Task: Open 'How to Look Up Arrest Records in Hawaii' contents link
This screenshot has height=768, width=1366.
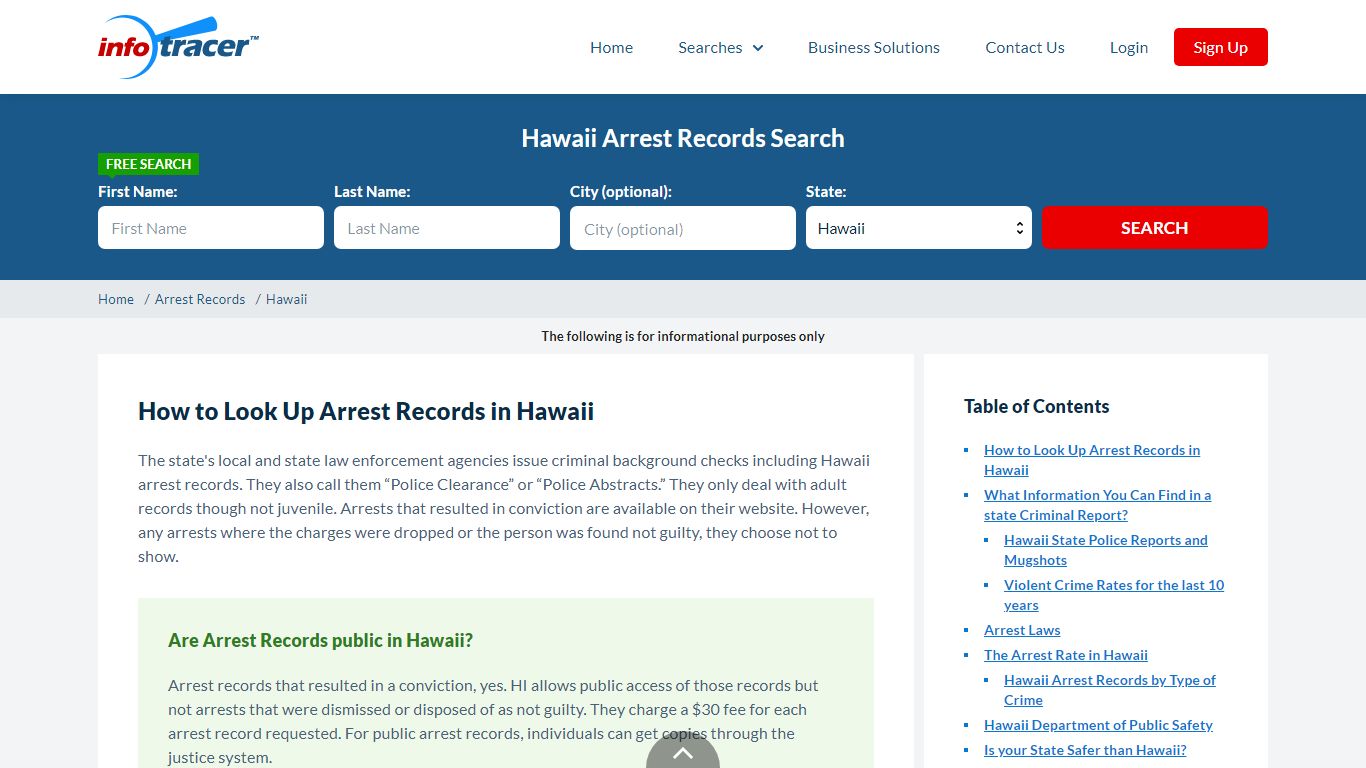Action: (1092, 460)
